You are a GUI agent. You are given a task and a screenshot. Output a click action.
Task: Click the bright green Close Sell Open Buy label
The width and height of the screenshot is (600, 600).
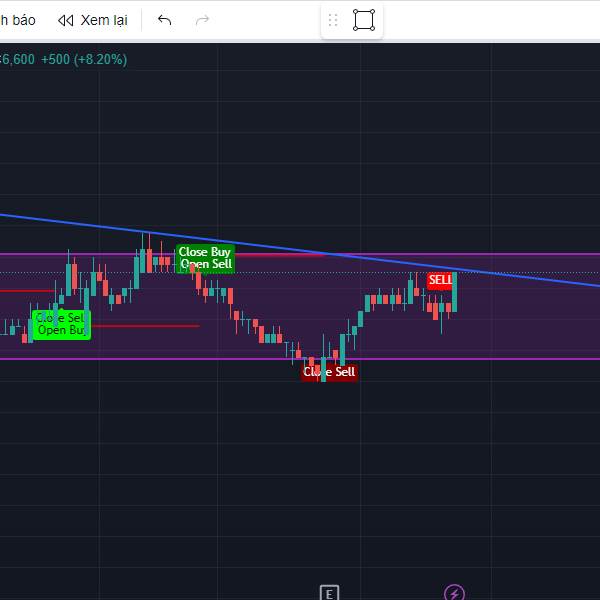click(62, 324)
